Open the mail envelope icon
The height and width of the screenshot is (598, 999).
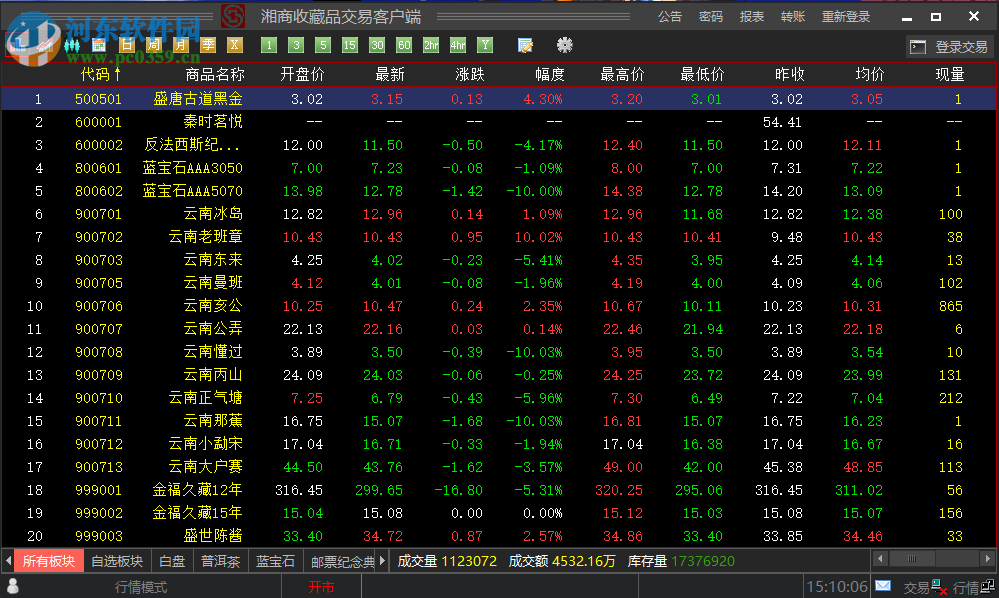[x=883, y=585]
